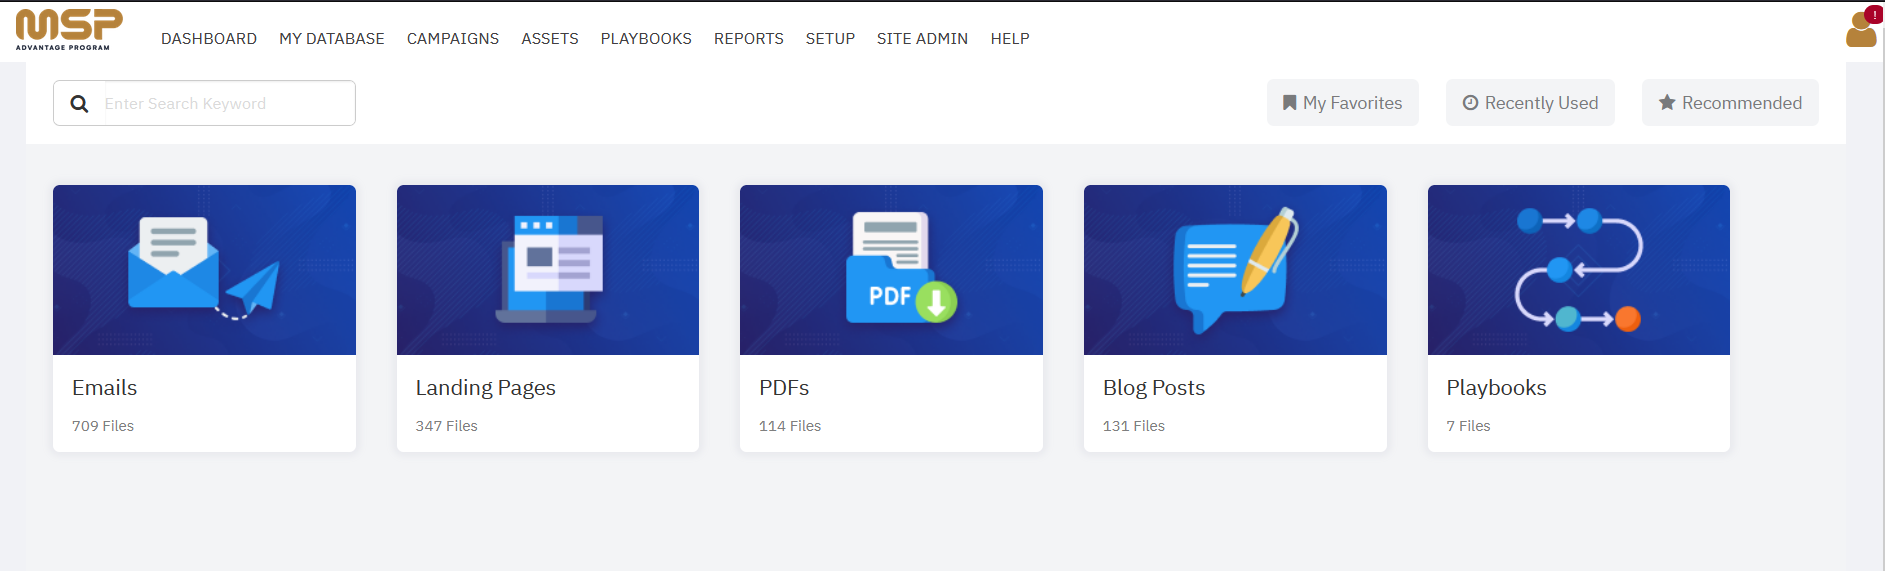Open the Setup menu

pos(830,39)
